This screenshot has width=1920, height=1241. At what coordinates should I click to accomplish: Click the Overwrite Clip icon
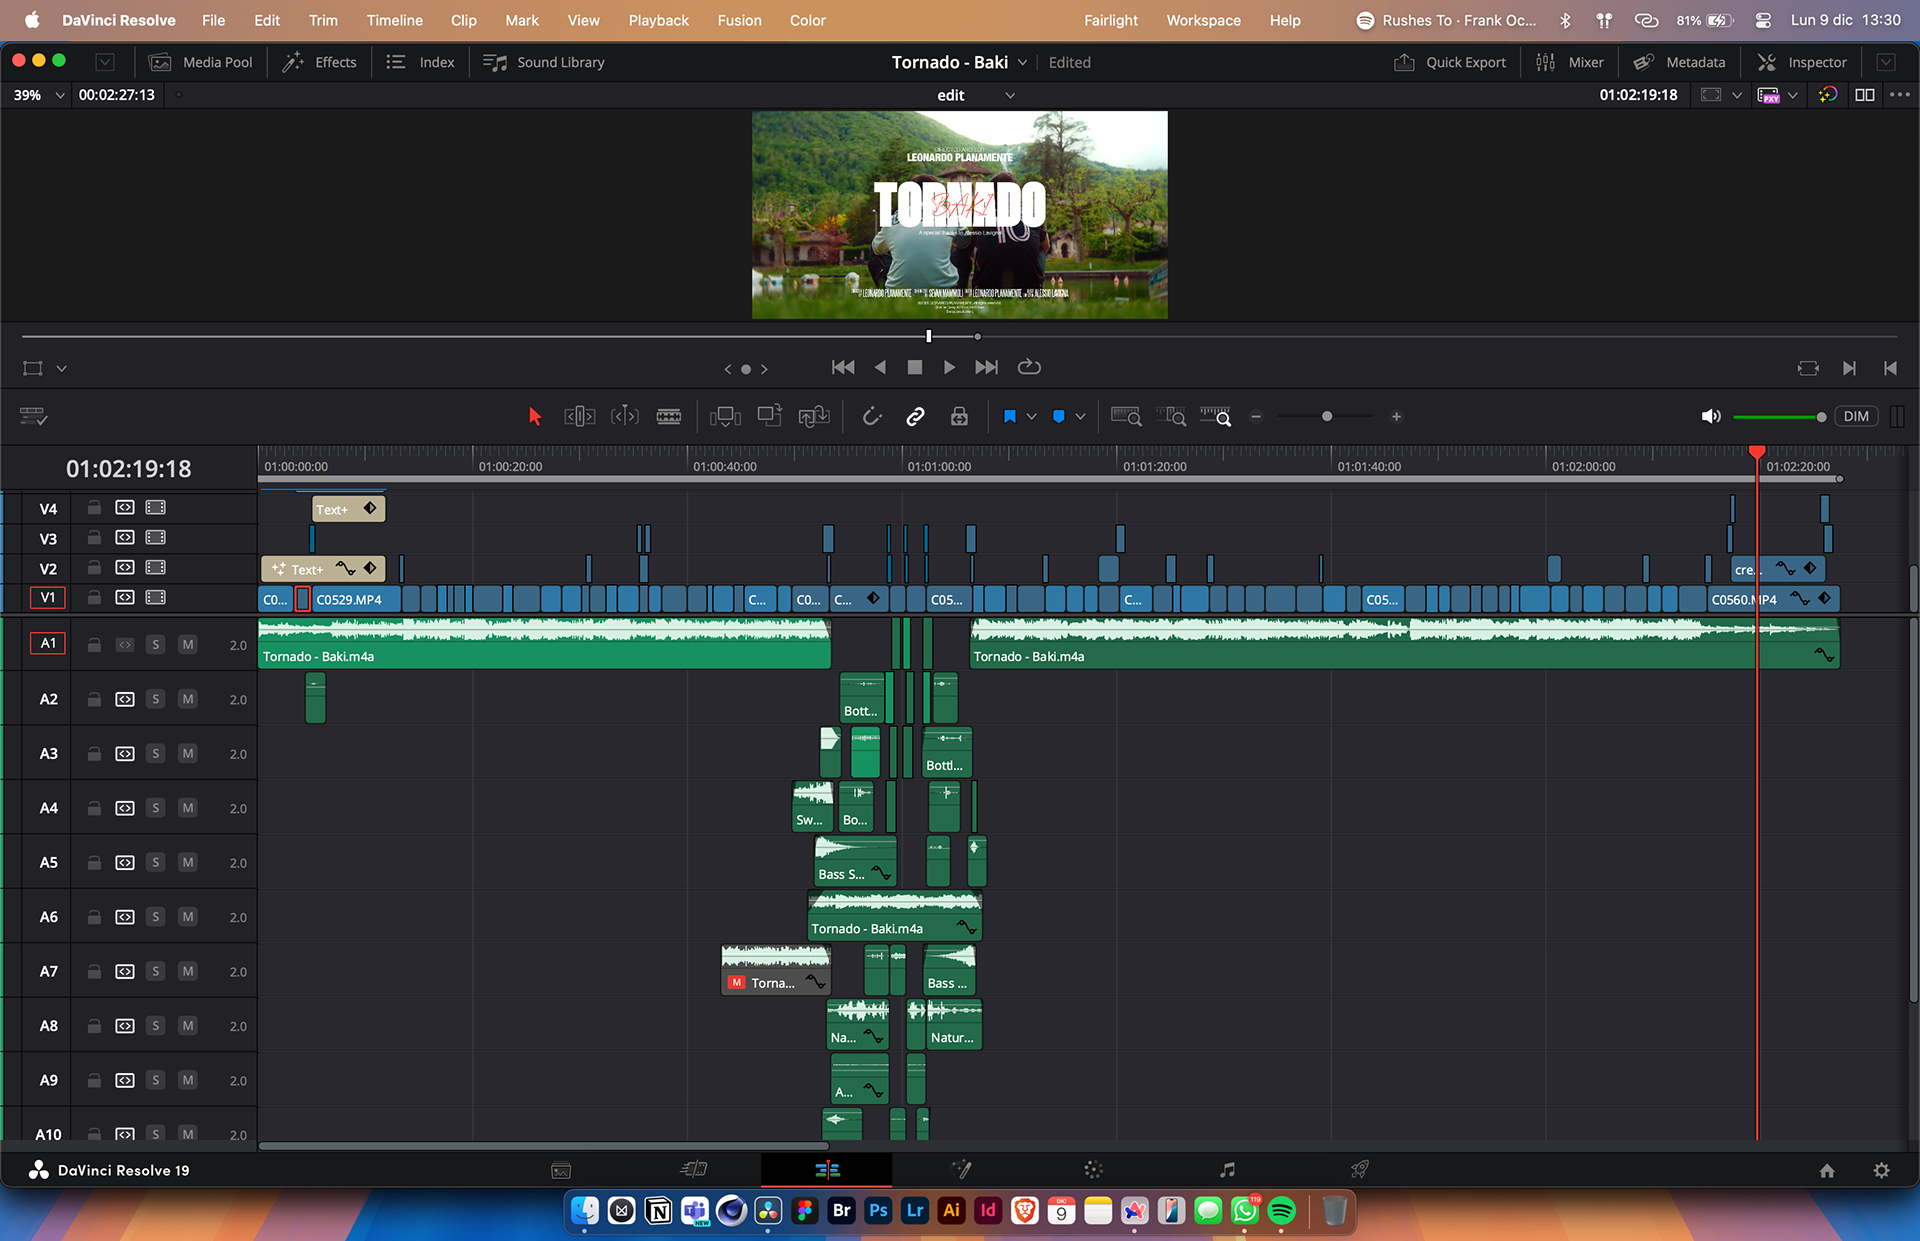pos(770,417)
